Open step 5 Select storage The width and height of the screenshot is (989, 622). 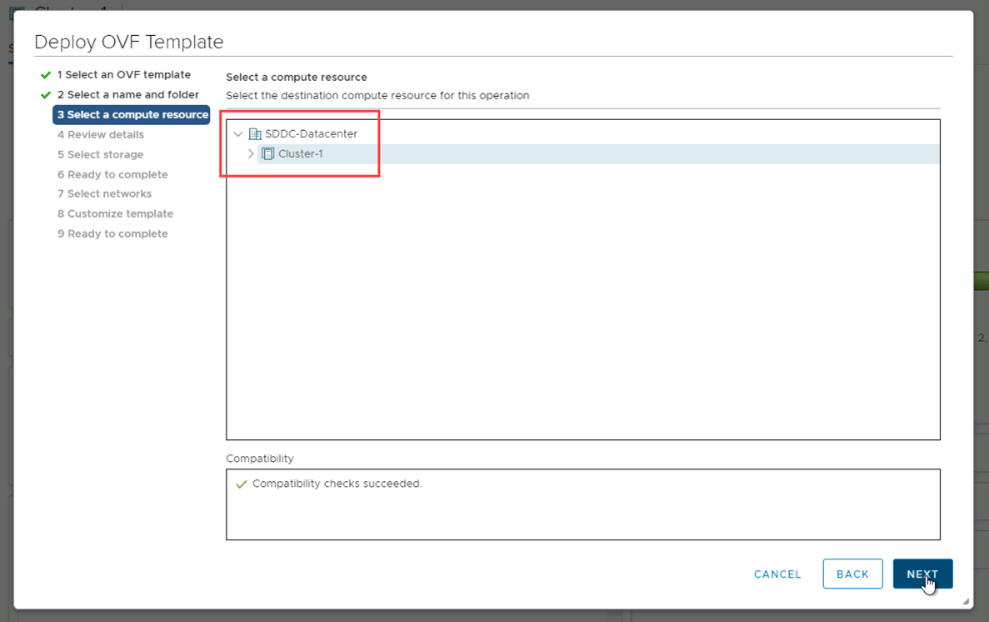pyautogui.click(x=100, y=155)
